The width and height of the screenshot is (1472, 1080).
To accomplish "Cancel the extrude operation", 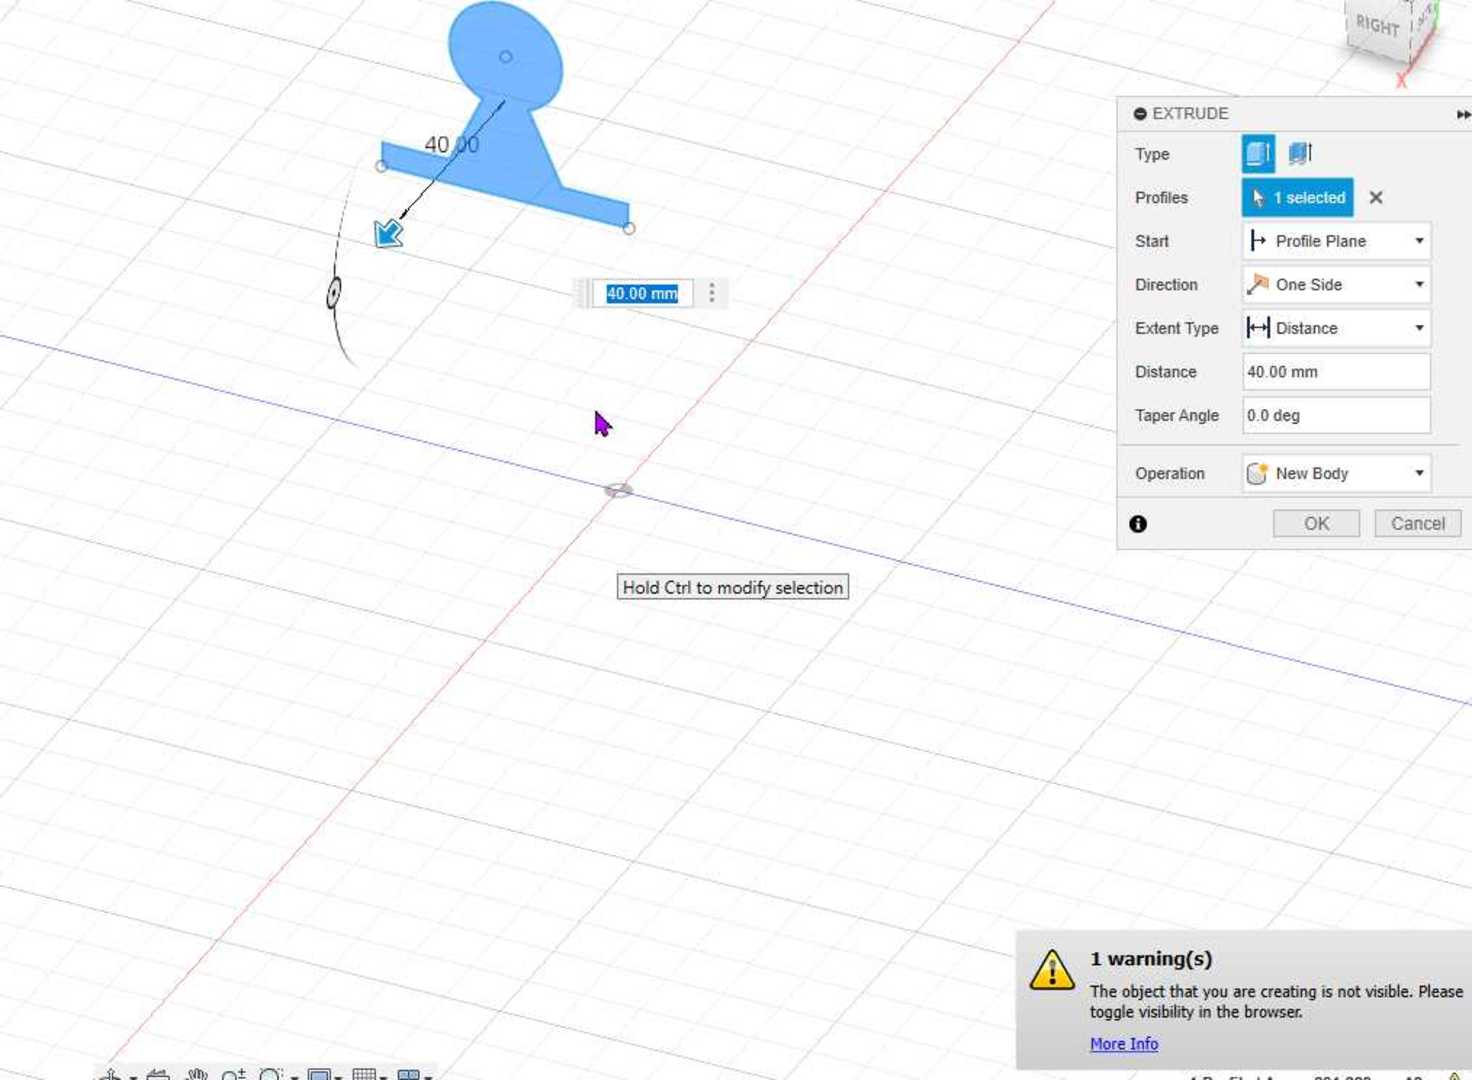I will [1418, 523].
